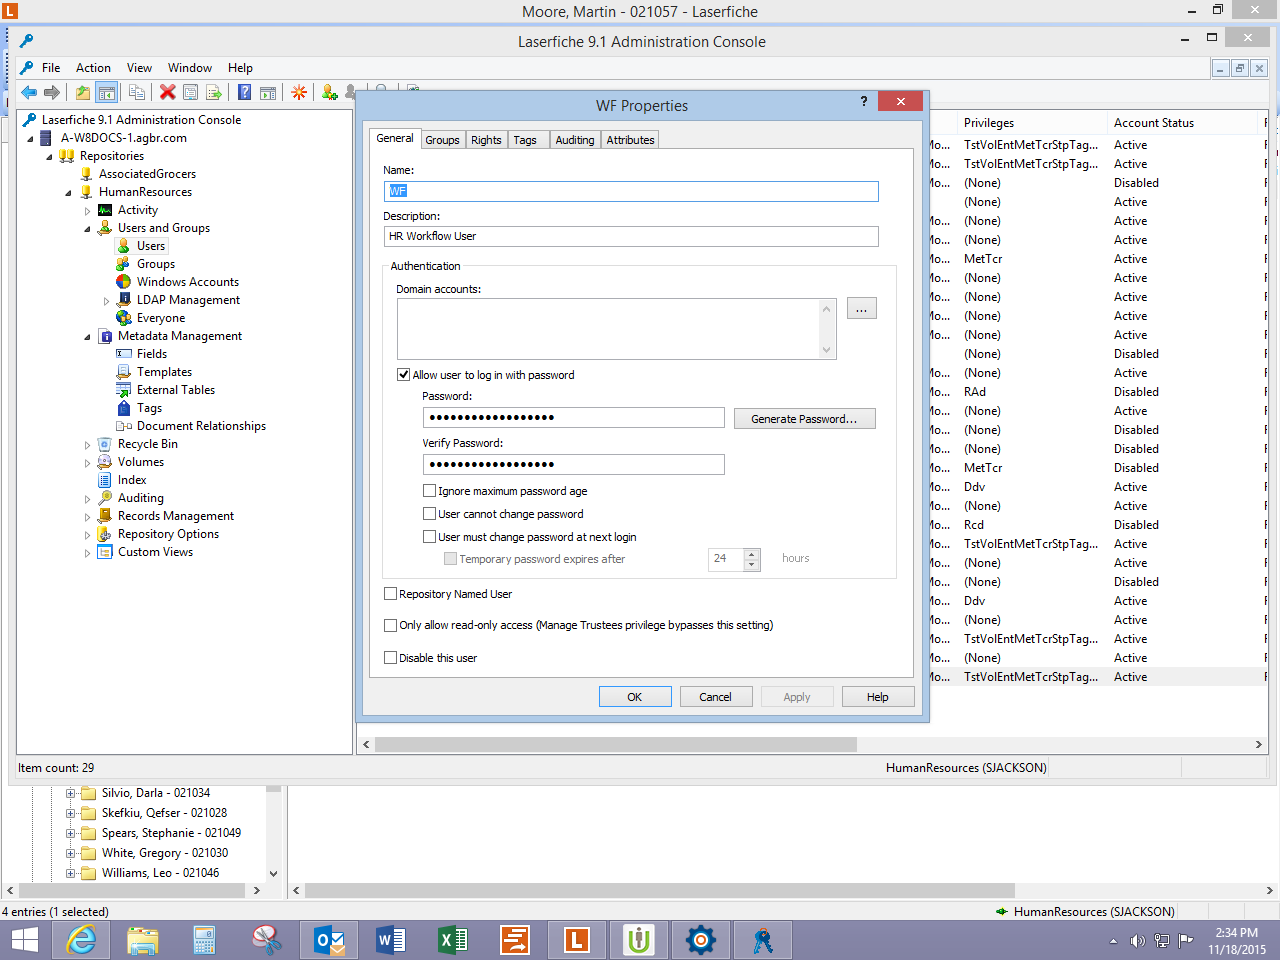Click the copy toolbar icon

(137, 92)
